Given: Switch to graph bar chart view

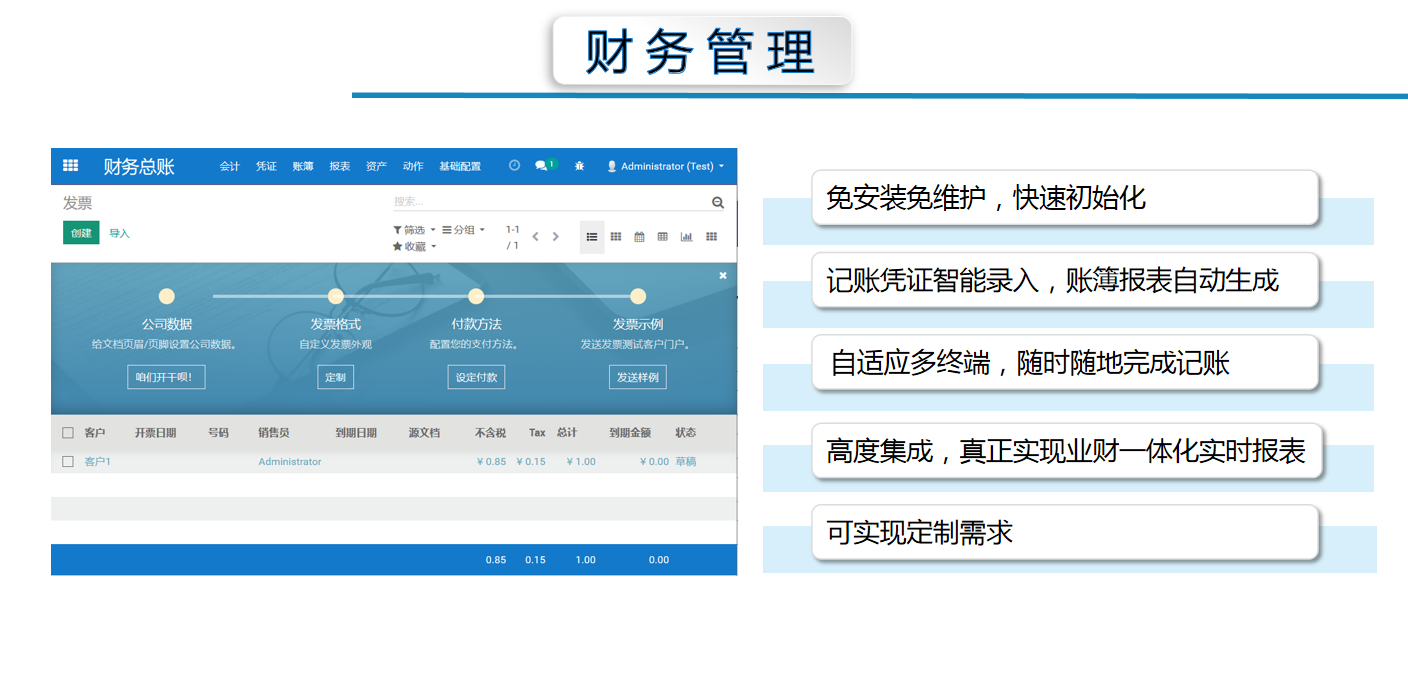Looking at the screenshot, I should 686,237.
